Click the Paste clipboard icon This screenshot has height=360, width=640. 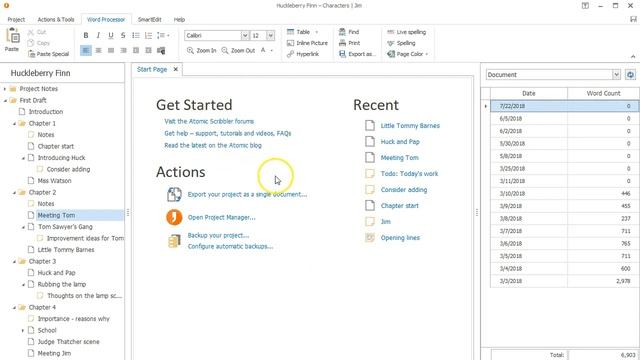point(12,36)
